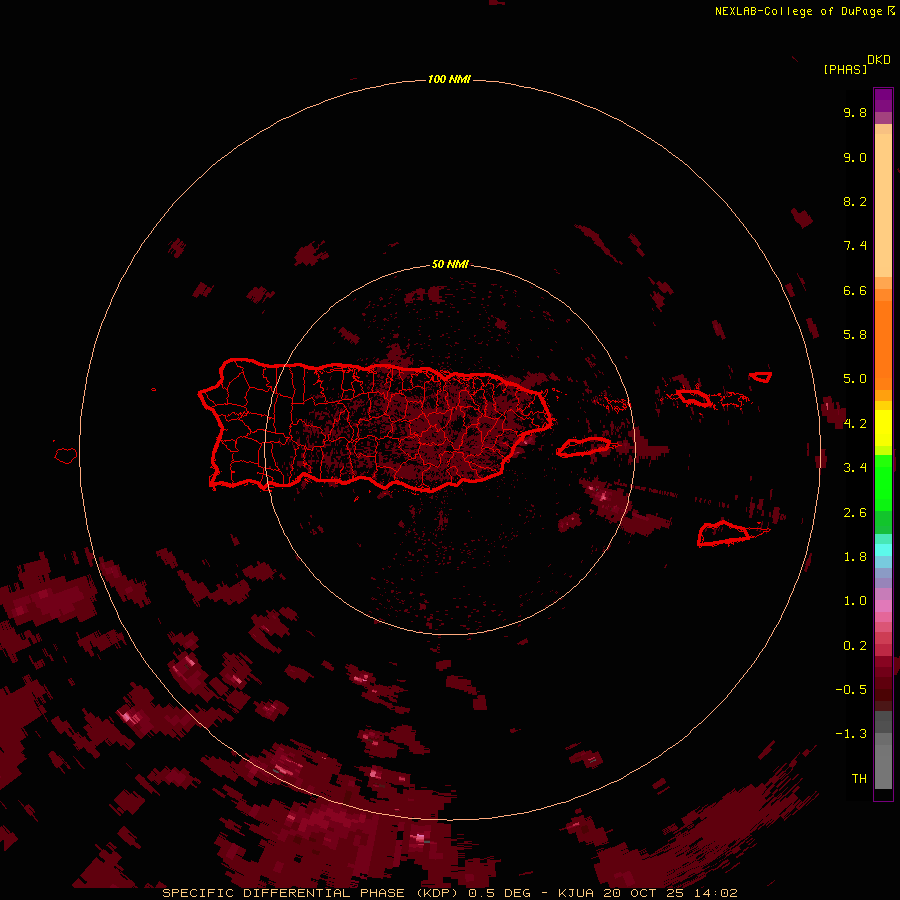Click the KJUA radar site identifier
This screenshot has width=900, height=900.
click(577, 893)
